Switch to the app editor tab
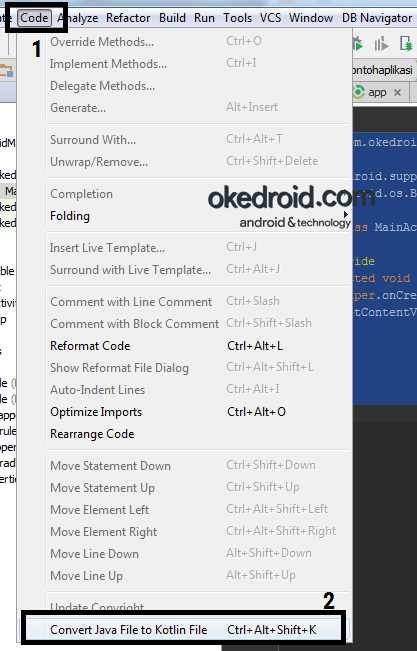417x651 pixels. (x=377, y=92)
